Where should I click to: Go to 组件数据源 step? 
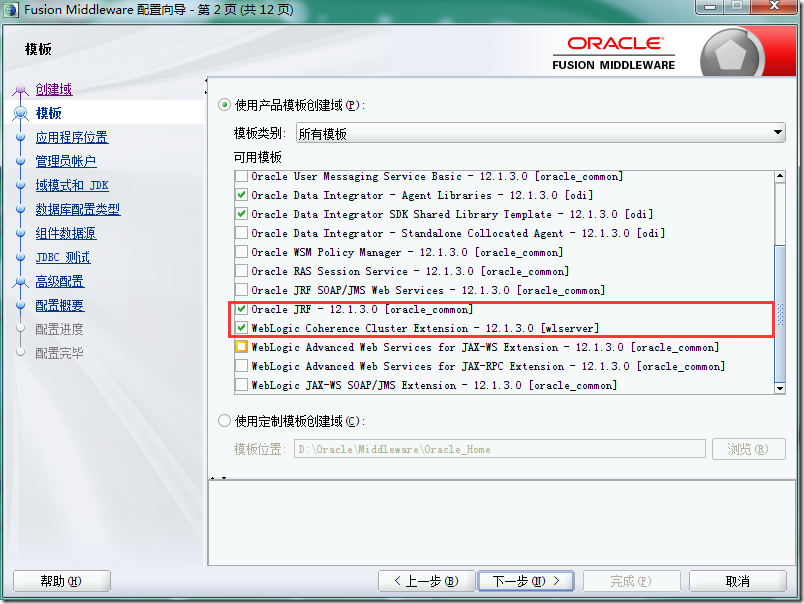pyautogui.click(x=66, y=233)
